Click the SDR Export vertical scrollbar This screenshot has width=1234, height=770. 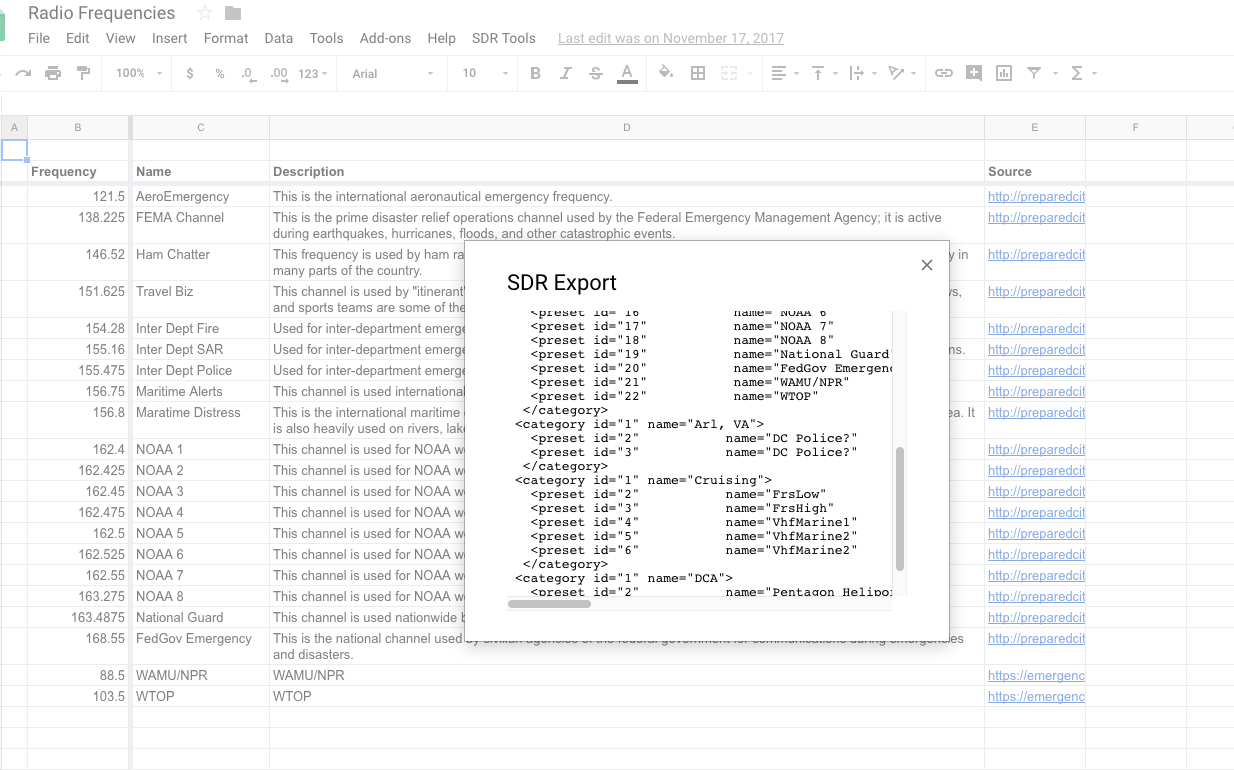point(900,509)
